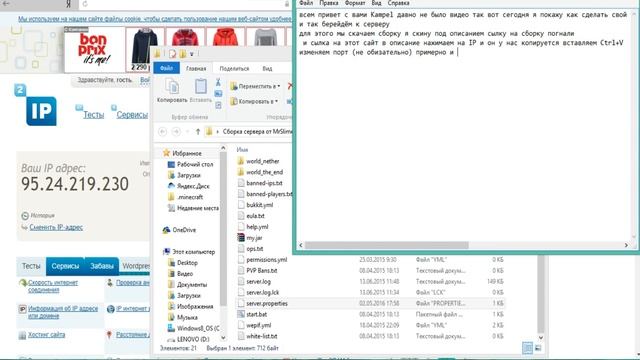The width and height of the screenshot is (640, 360).
Task: Switch to the Вид tab in Explorer ribbon
Action: point(267,69)
